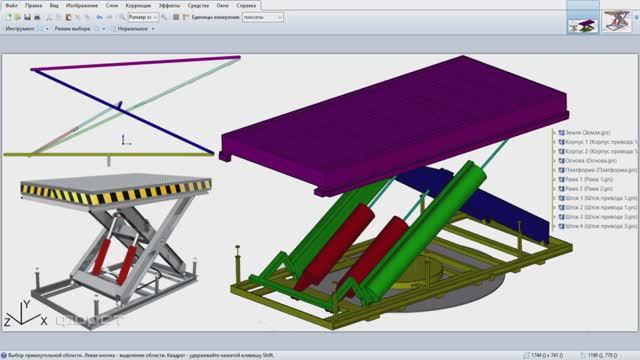Click the current tool icon next to Инструмент
Screen dimensions: 640x360
point(40,29)
